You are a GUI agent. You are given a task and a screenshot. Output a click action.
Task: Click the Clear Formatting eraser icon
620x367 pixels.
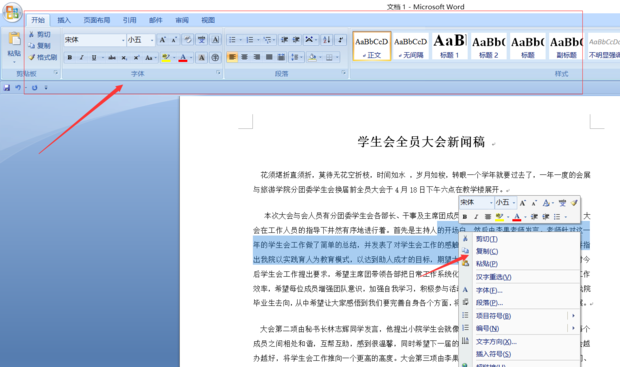[x=188, y=40]
